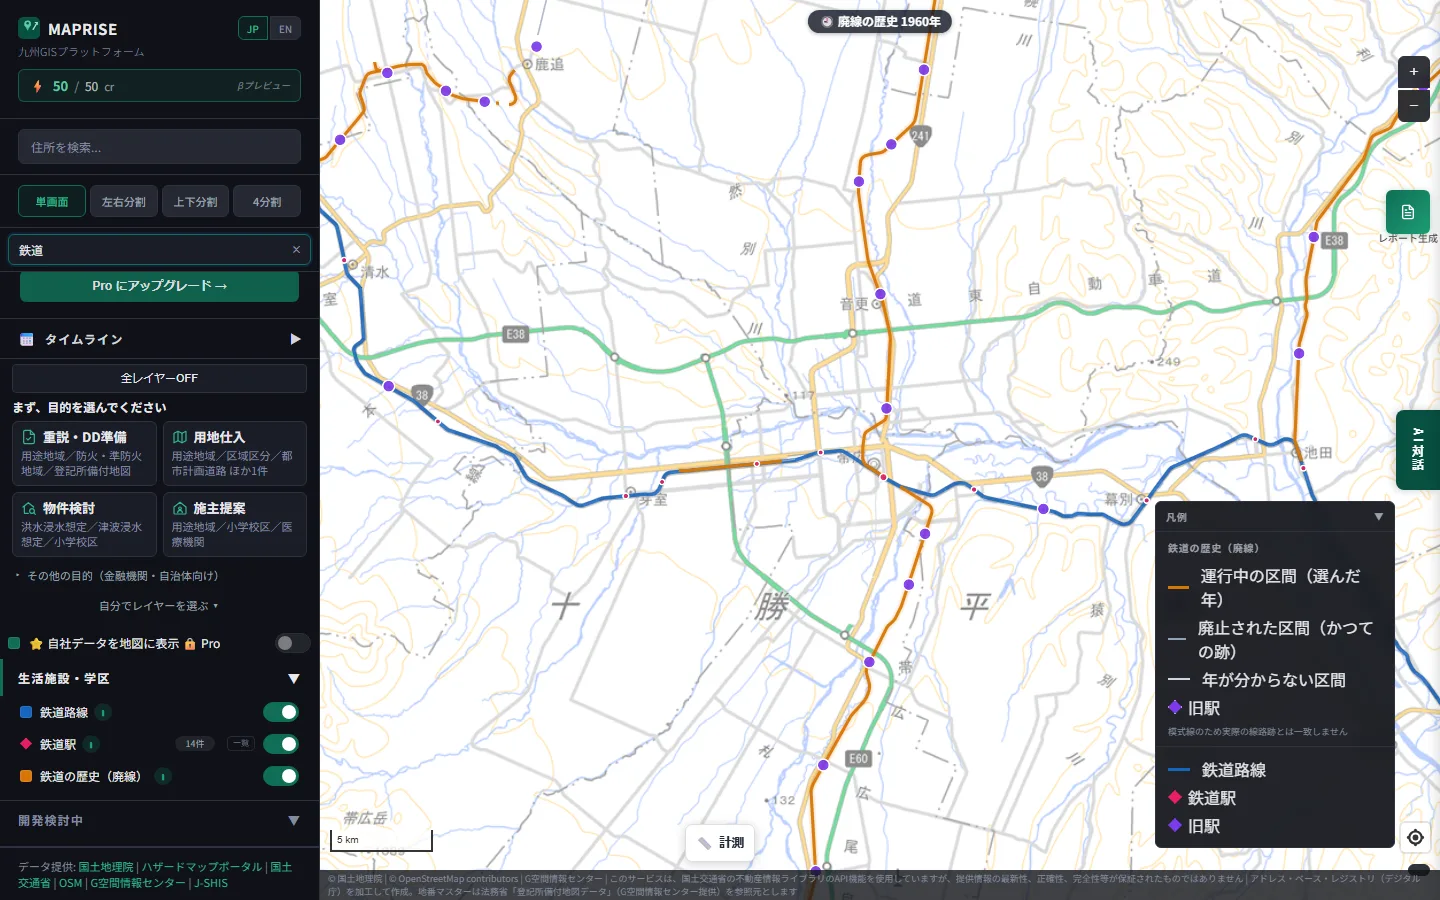Click the 14件 count badge
Image resolution: width=1440 pixels, height=900 pixels.
pos(195,744)
